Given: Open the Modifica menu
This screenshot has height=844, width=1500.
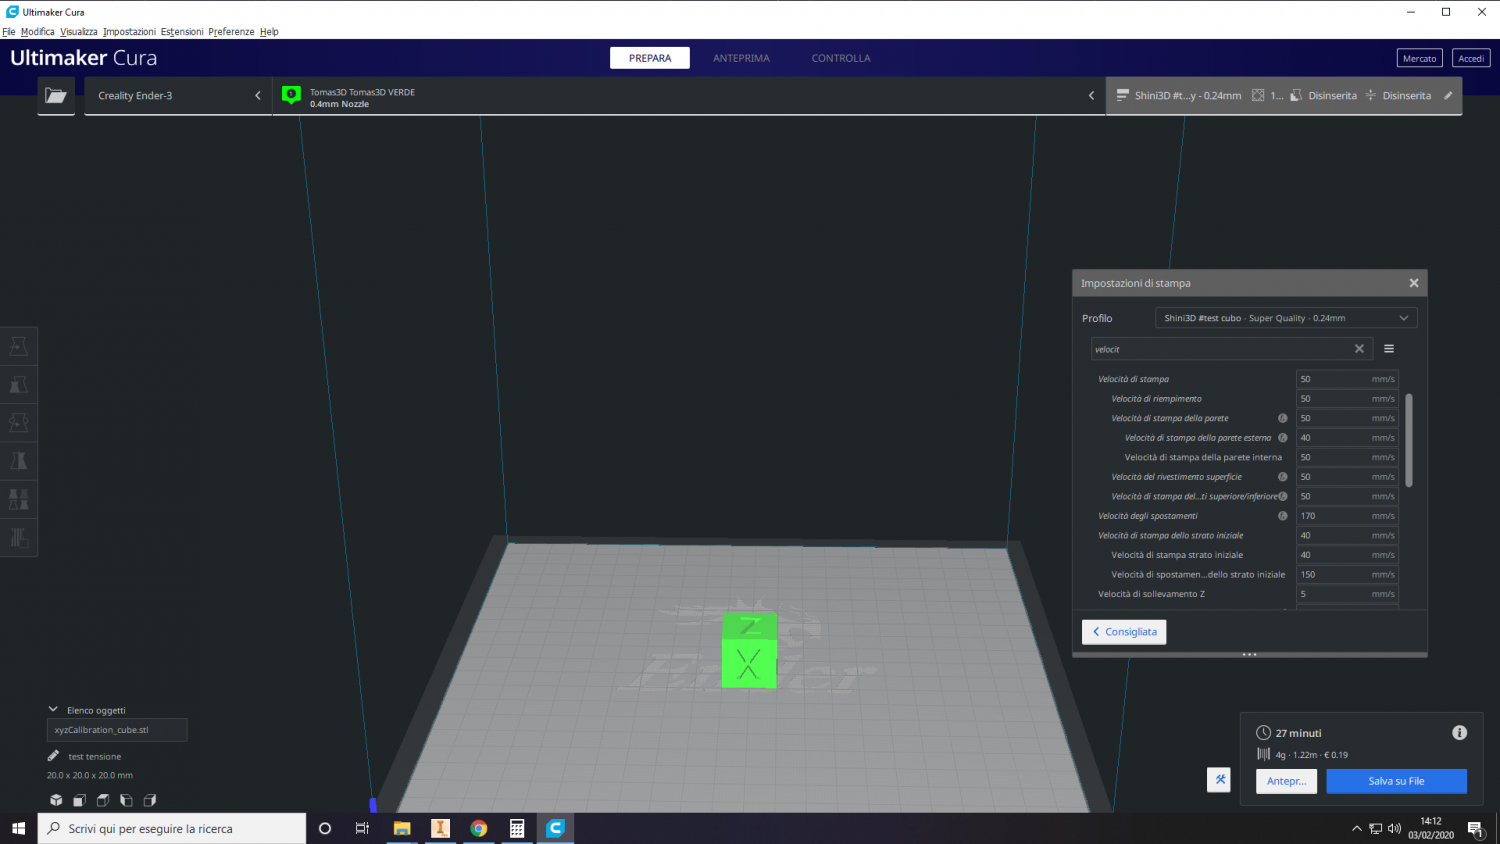Looking at the screenshot, I should [38, 32].
